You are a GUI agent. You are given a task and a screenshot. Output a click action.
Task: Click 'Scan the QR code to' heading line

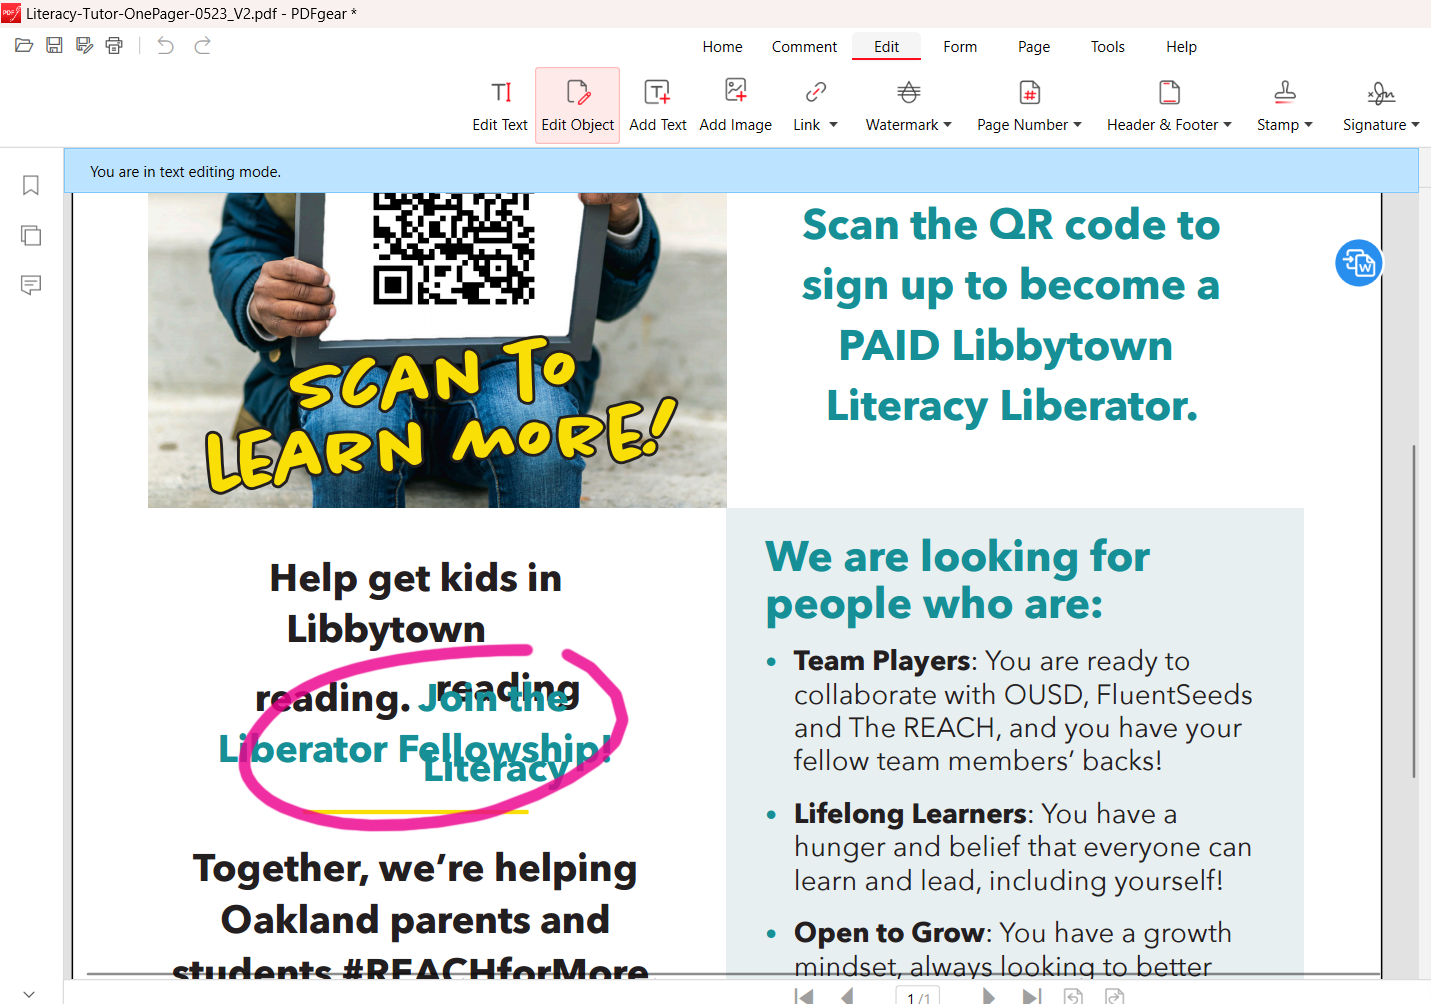[x=1011, y=225]
